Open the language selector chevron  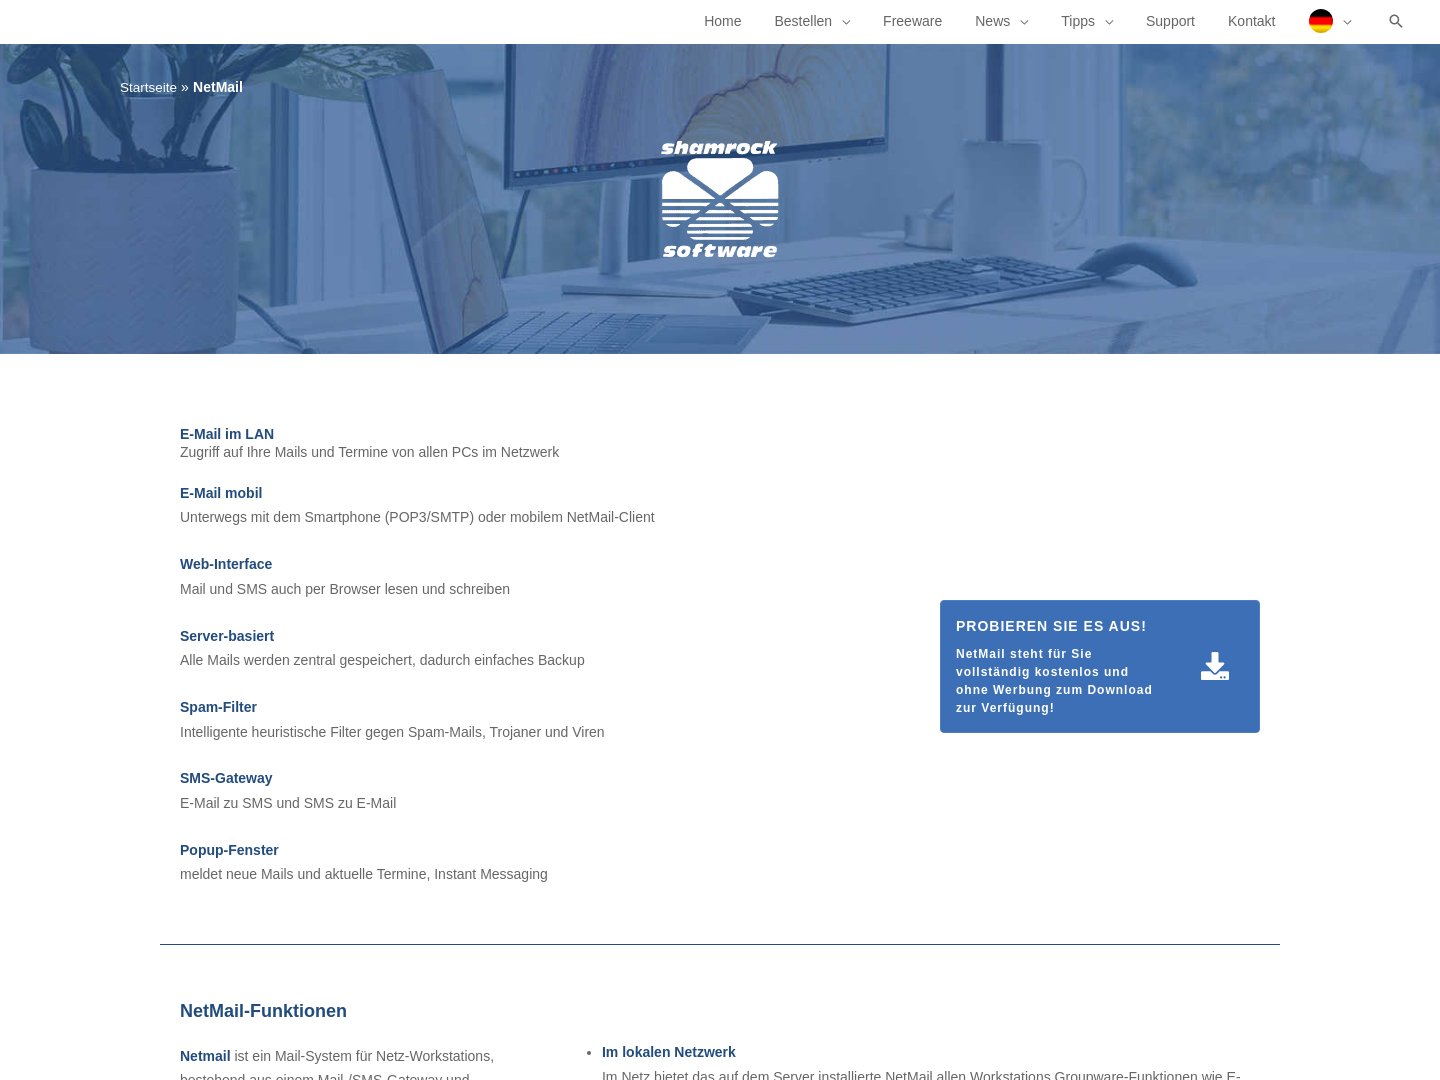click(x=1347, y=22)
